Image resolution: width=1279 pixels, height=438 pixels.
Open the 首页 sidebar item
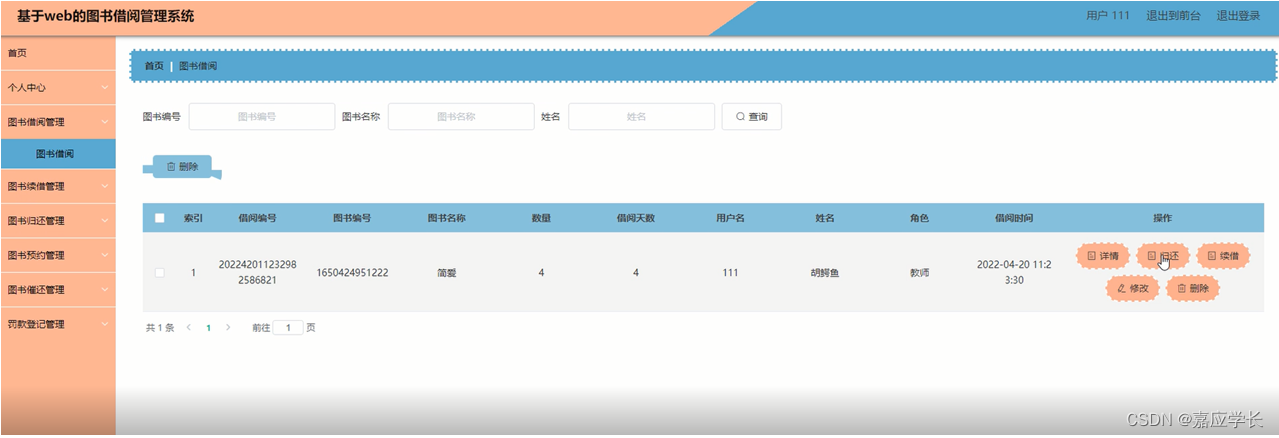tap(58, 53)
